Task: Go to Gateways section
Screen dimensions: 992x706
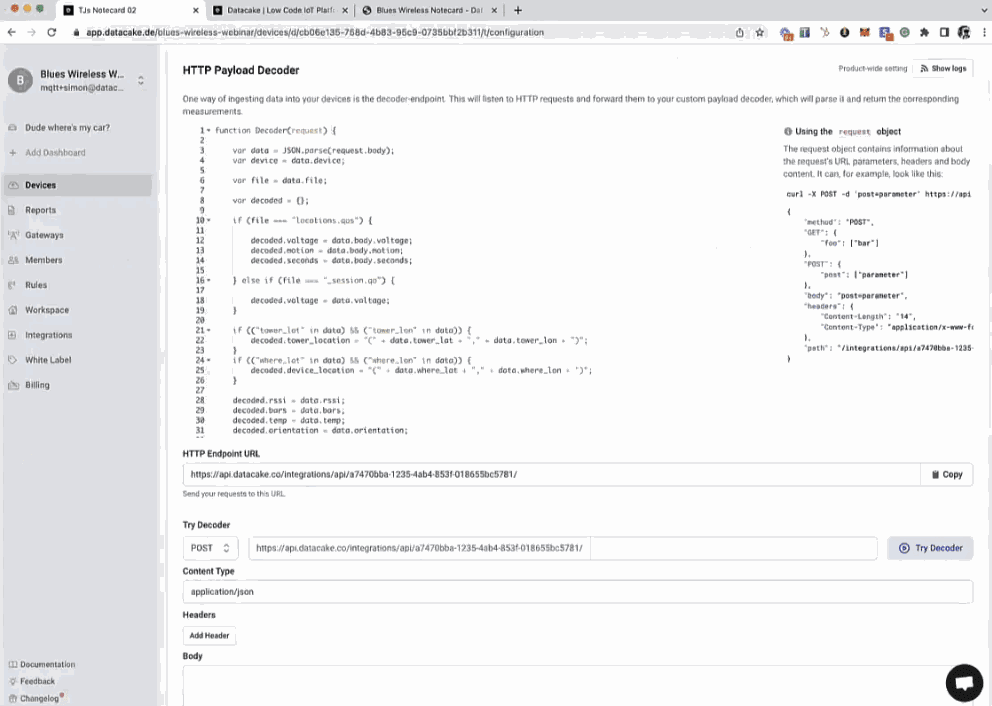Action: point(44,235)
